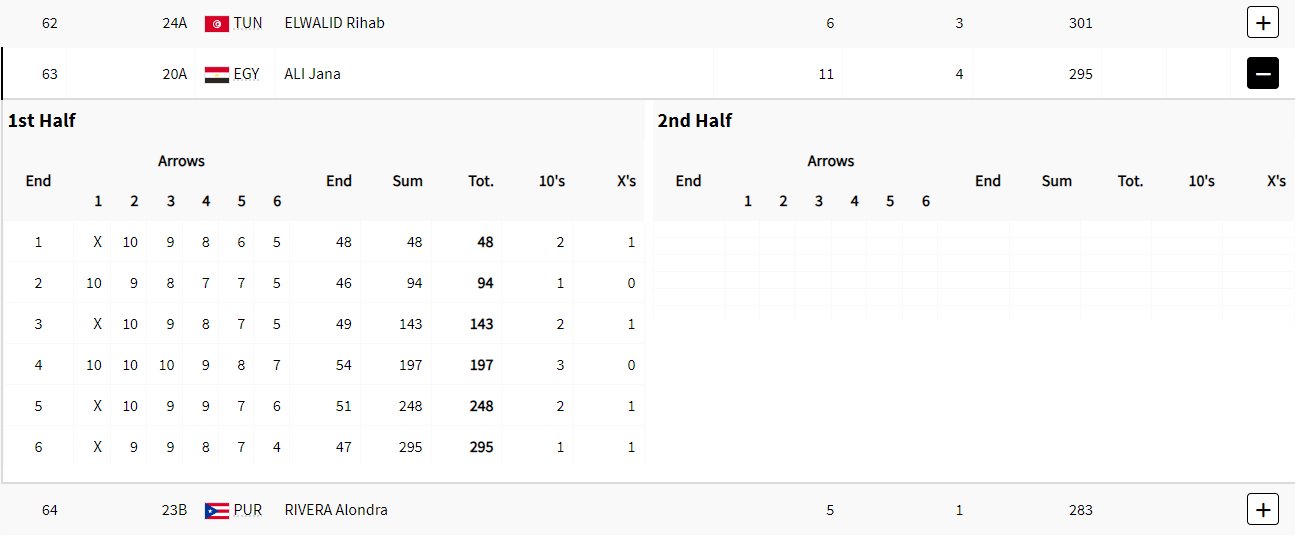Collapse ALI Jana's score details
Viewport: 1295px width, 536px height.
1262,73
